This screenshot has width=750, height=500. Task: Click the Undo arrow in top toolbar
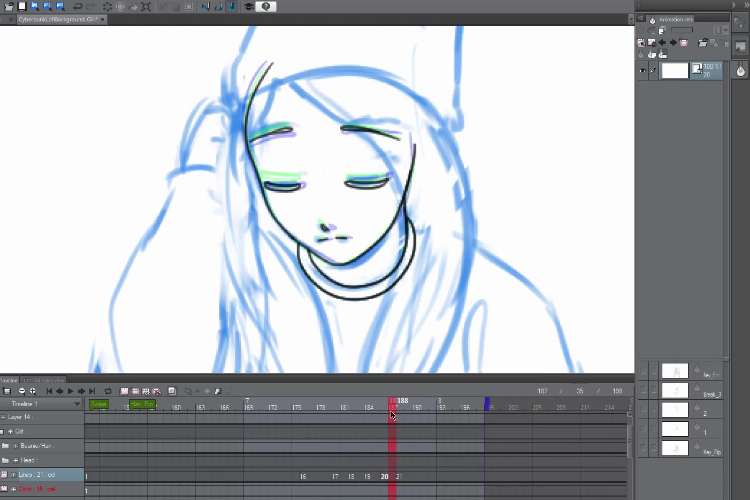click(x=78, y=6)
